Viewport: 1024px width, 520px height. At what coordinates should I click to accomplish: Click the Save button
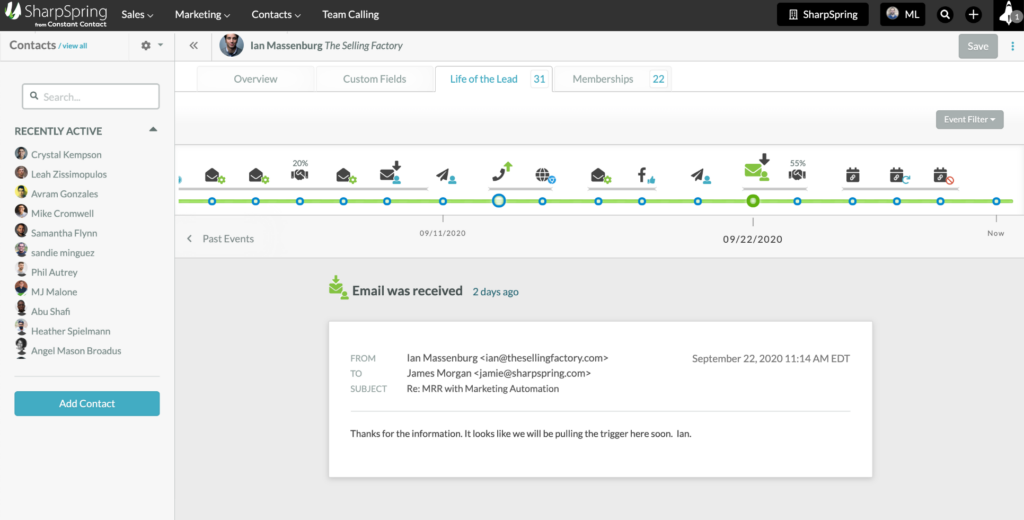[x=978, y=46]
